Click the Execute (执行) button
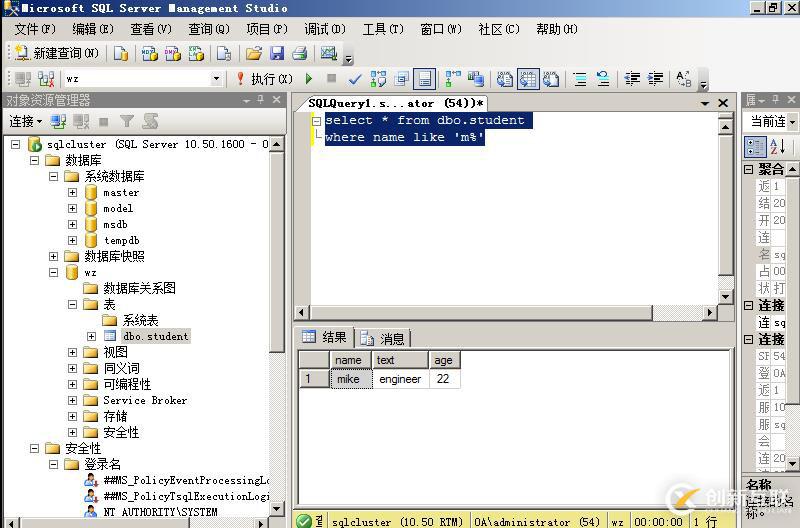This screenshot has height=528, width=800. coord(264,79)
